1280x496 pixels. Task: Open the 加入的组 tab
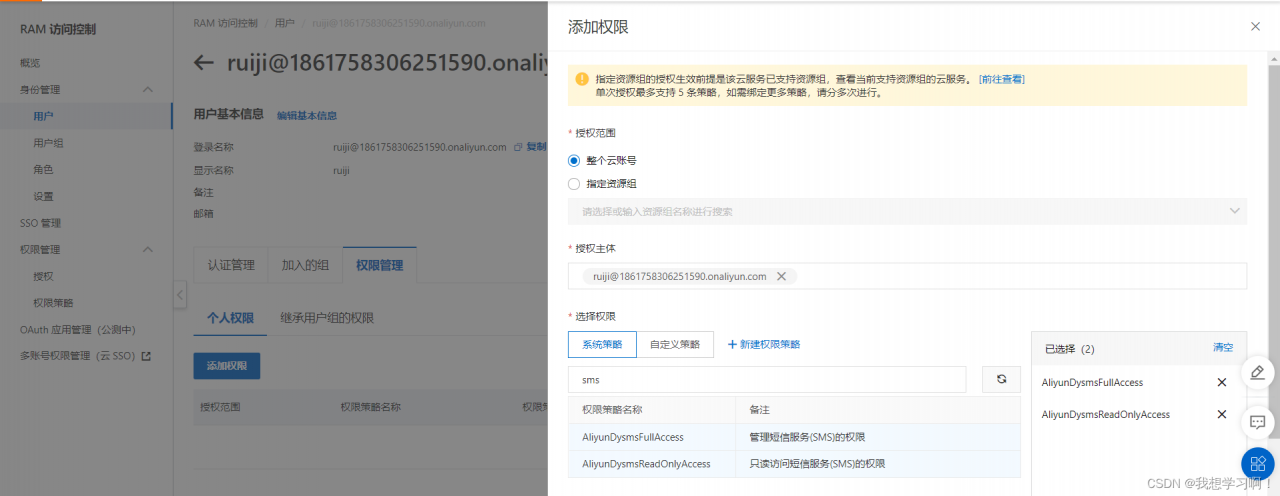pos(305,265)
